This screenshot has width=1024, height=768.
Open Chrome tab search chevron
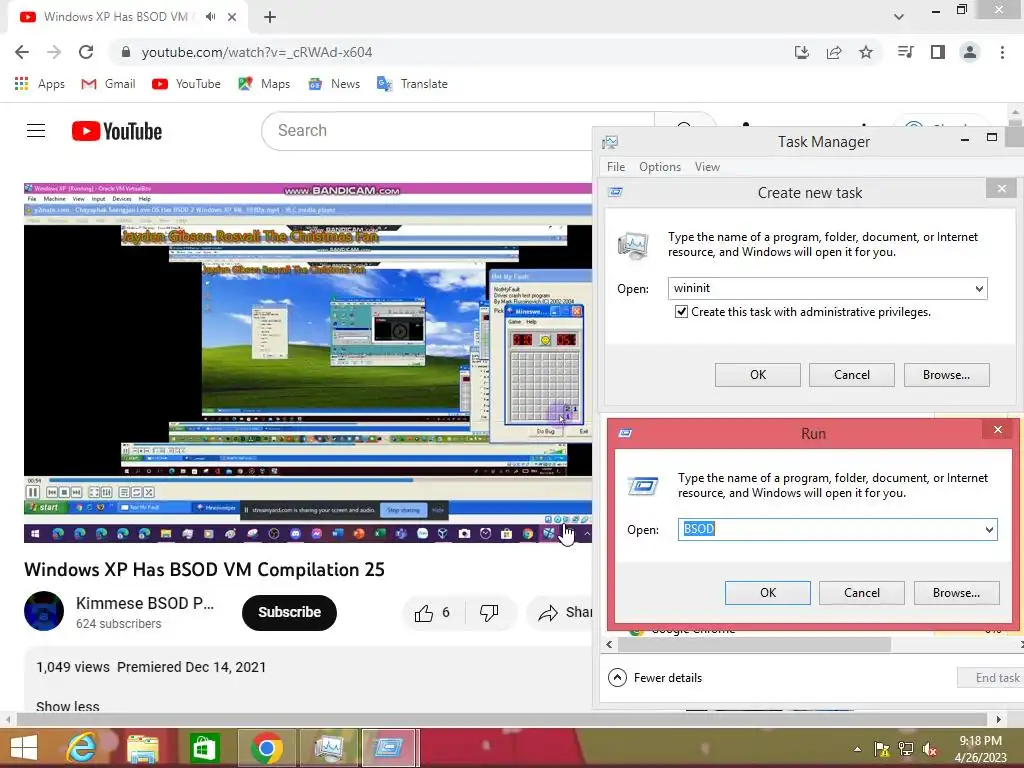point(899,17)
